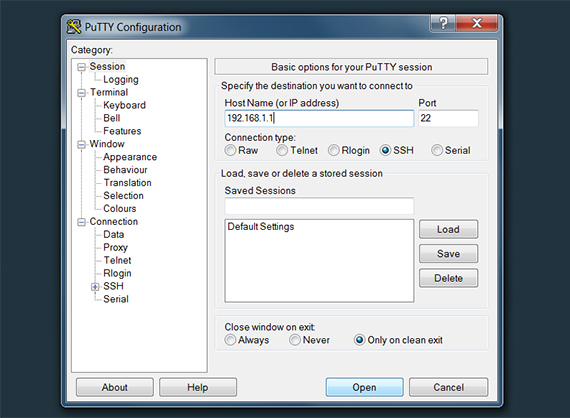Open the Serial category in tree
The height and width of the screenshot is (418, 570).
pyautogui.click(x=116, y=299)
